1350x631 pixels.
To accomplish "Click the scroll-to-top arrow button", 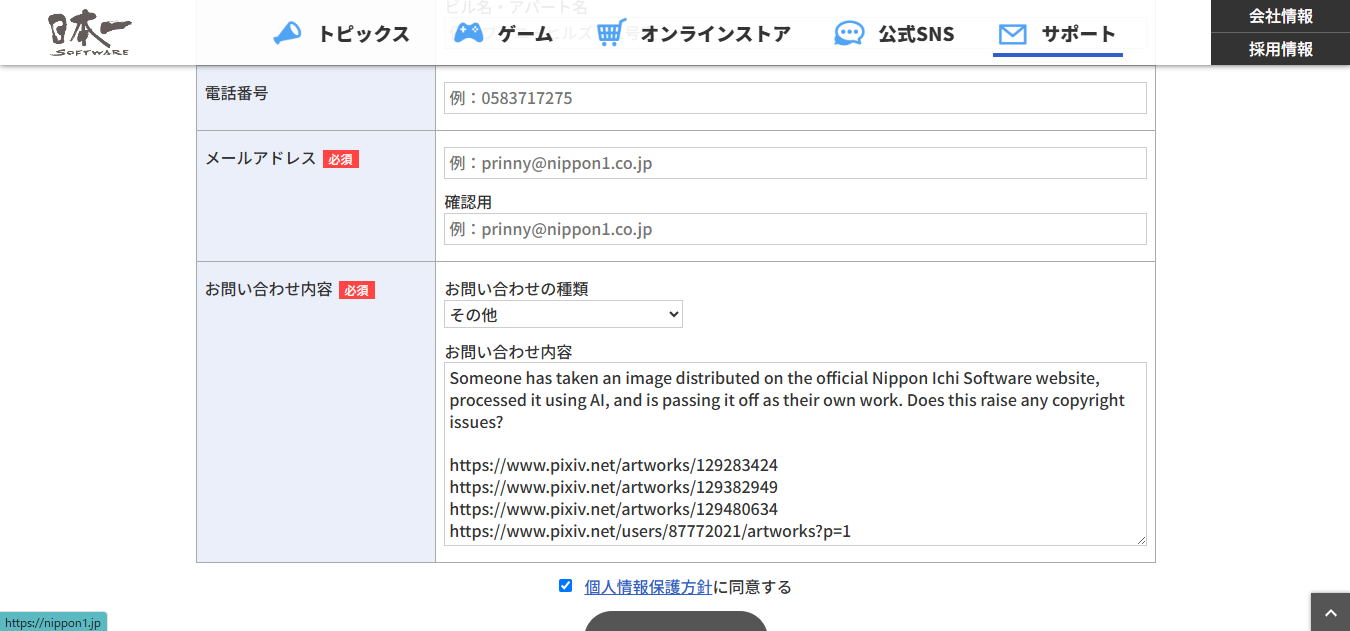I will 1330,612.
